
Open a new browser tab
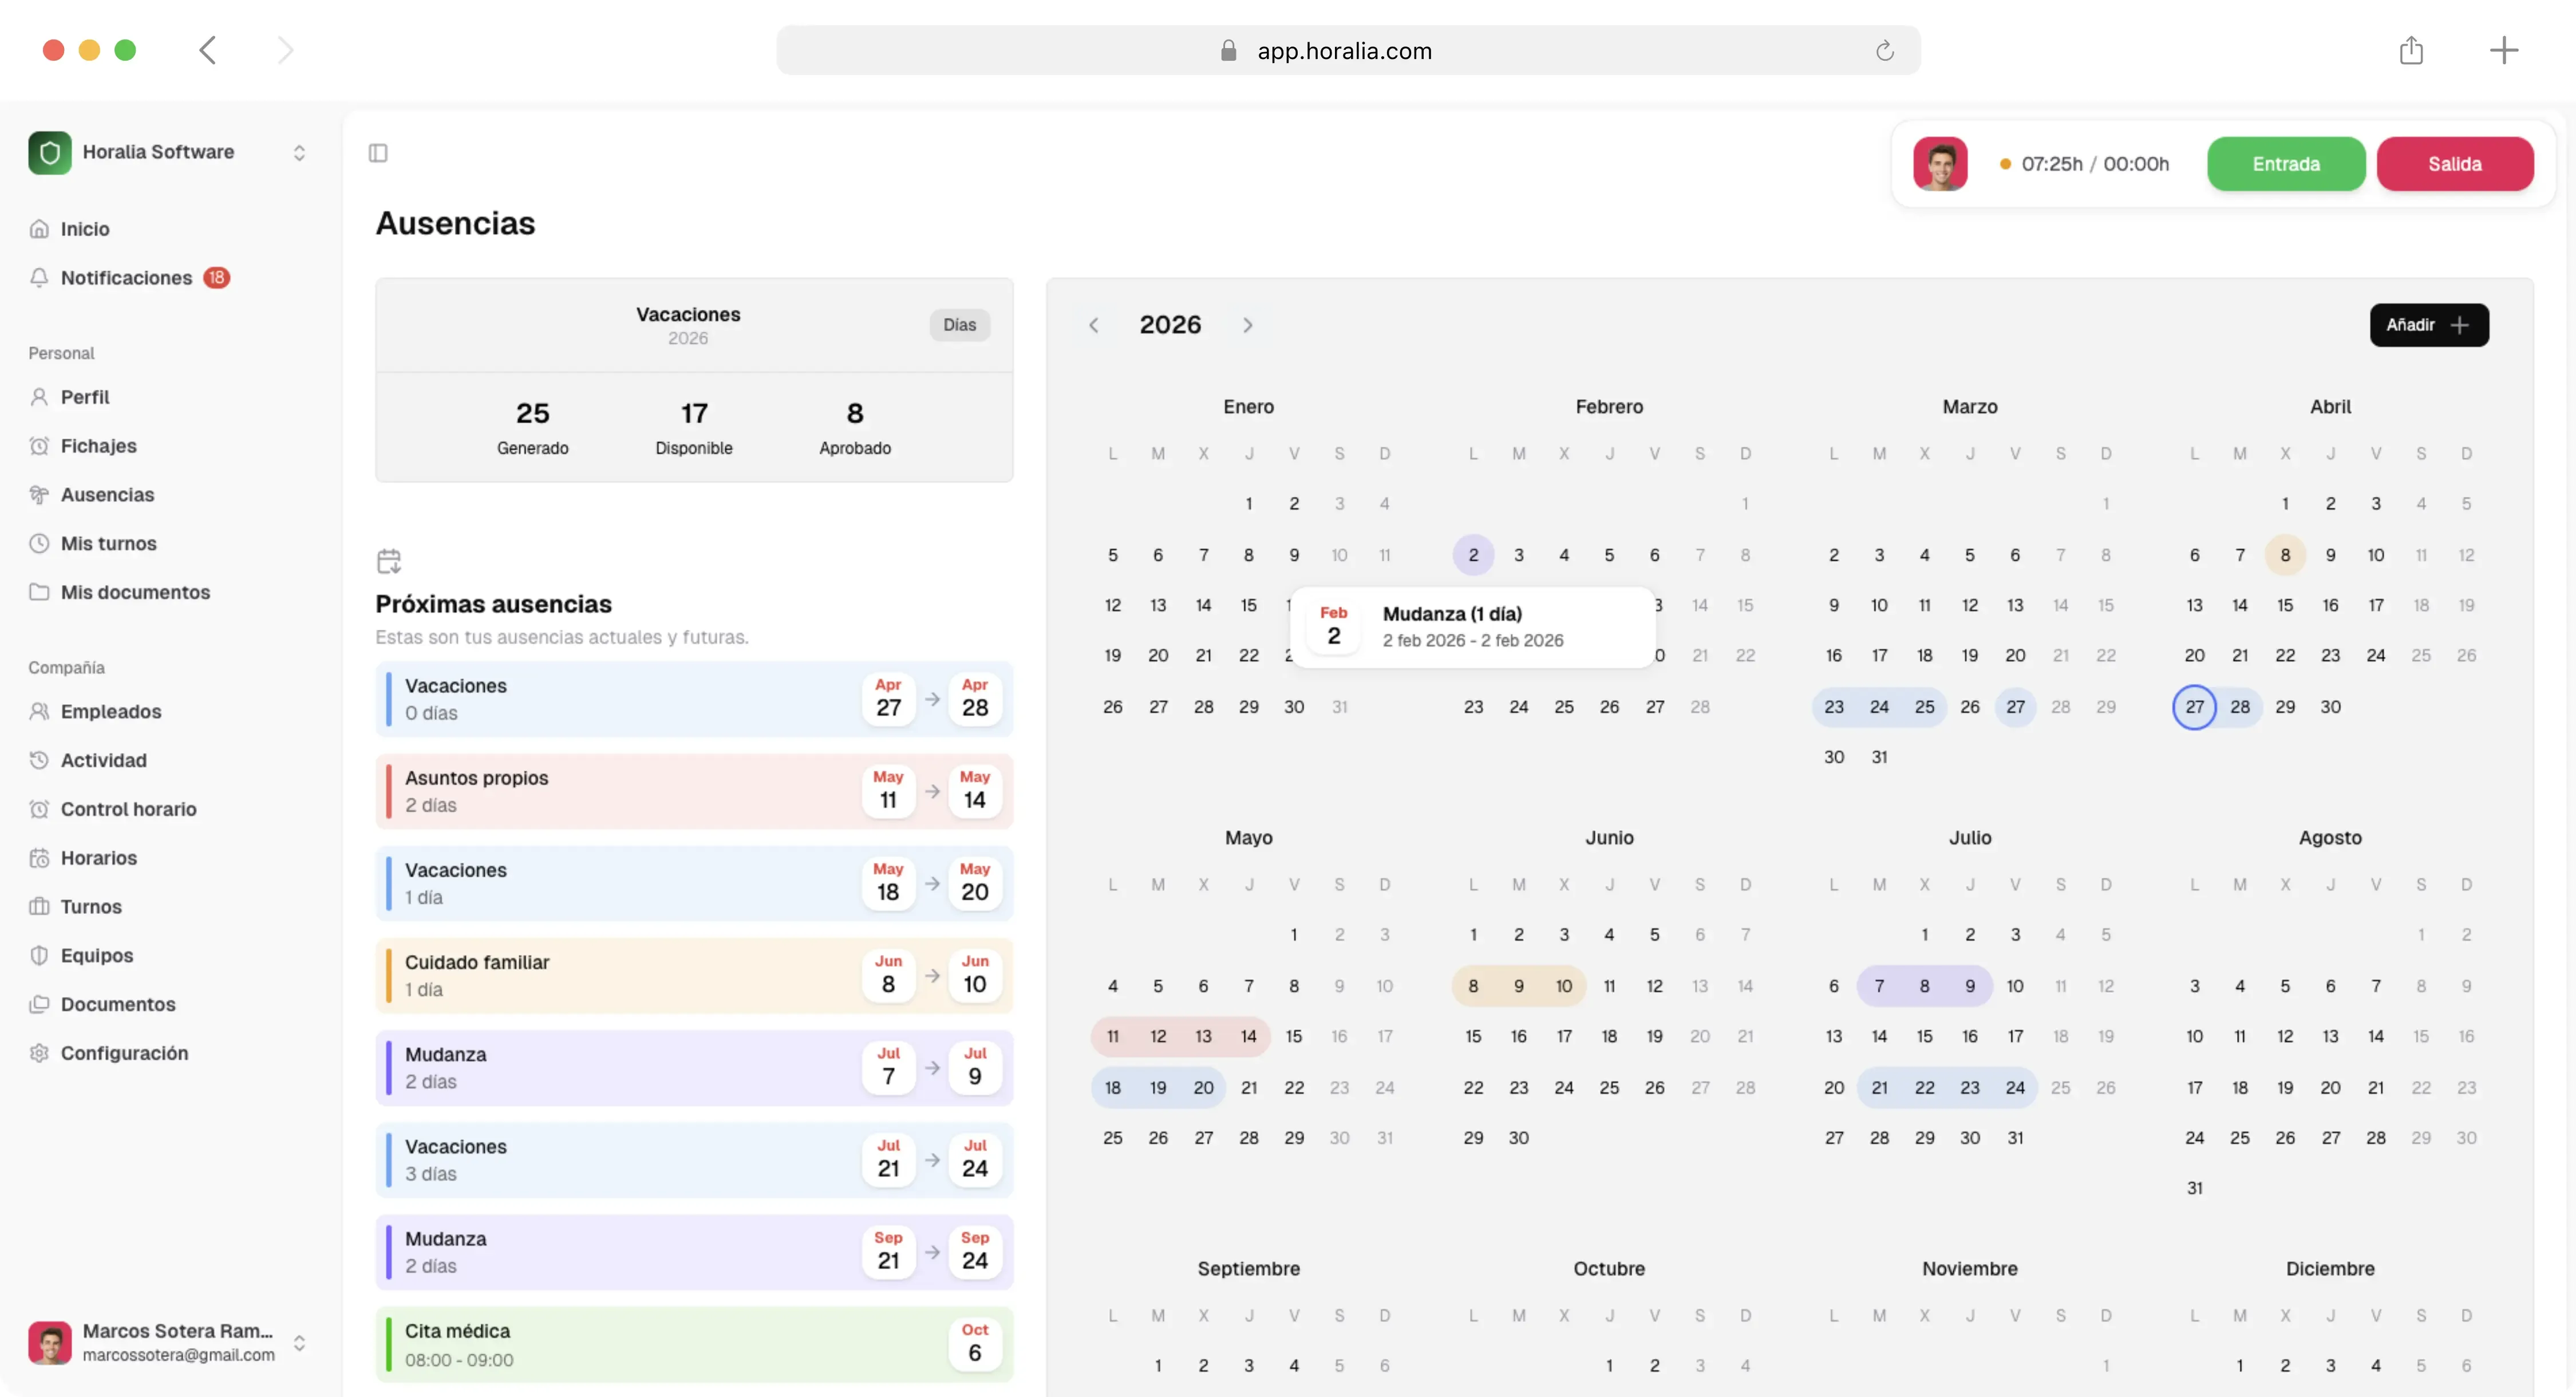(x=2504, y=50)
